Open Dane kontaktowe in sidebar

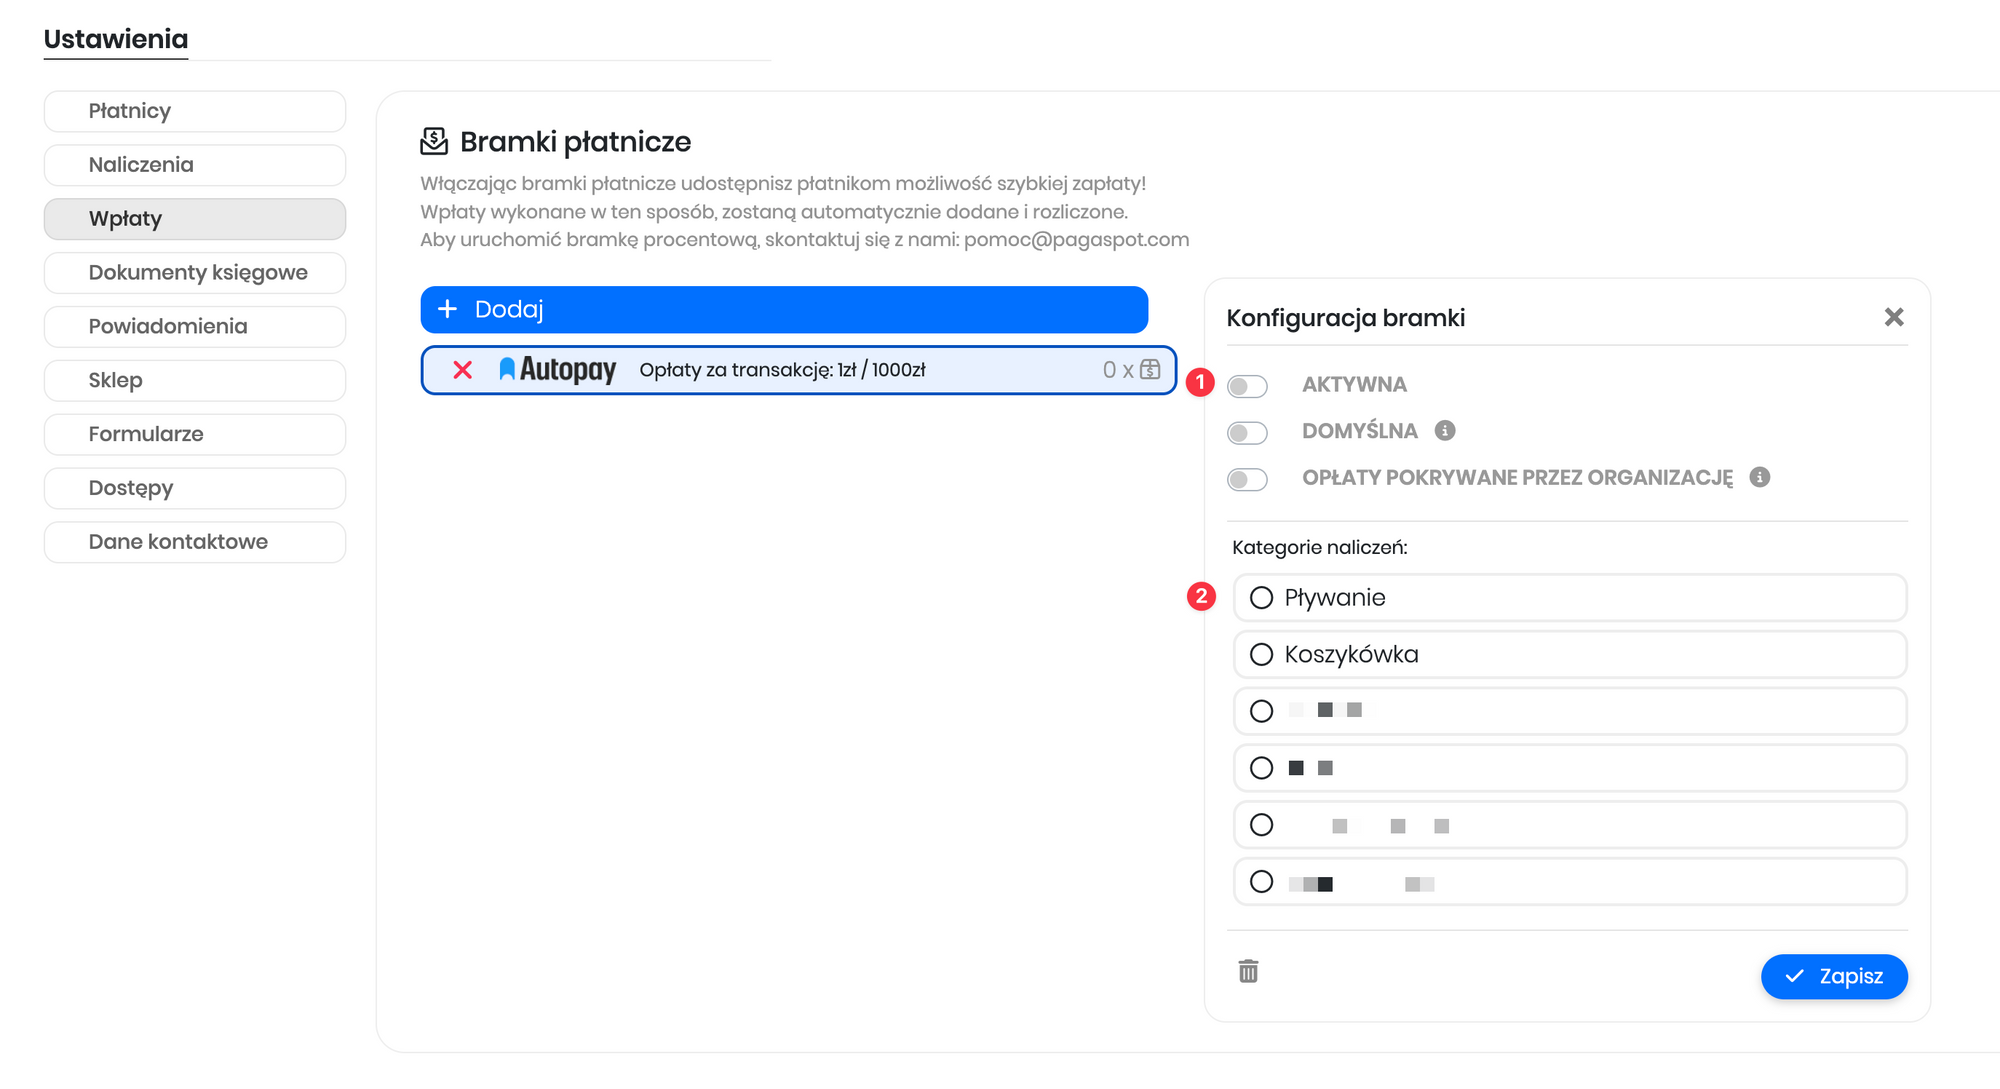[195, 542]
